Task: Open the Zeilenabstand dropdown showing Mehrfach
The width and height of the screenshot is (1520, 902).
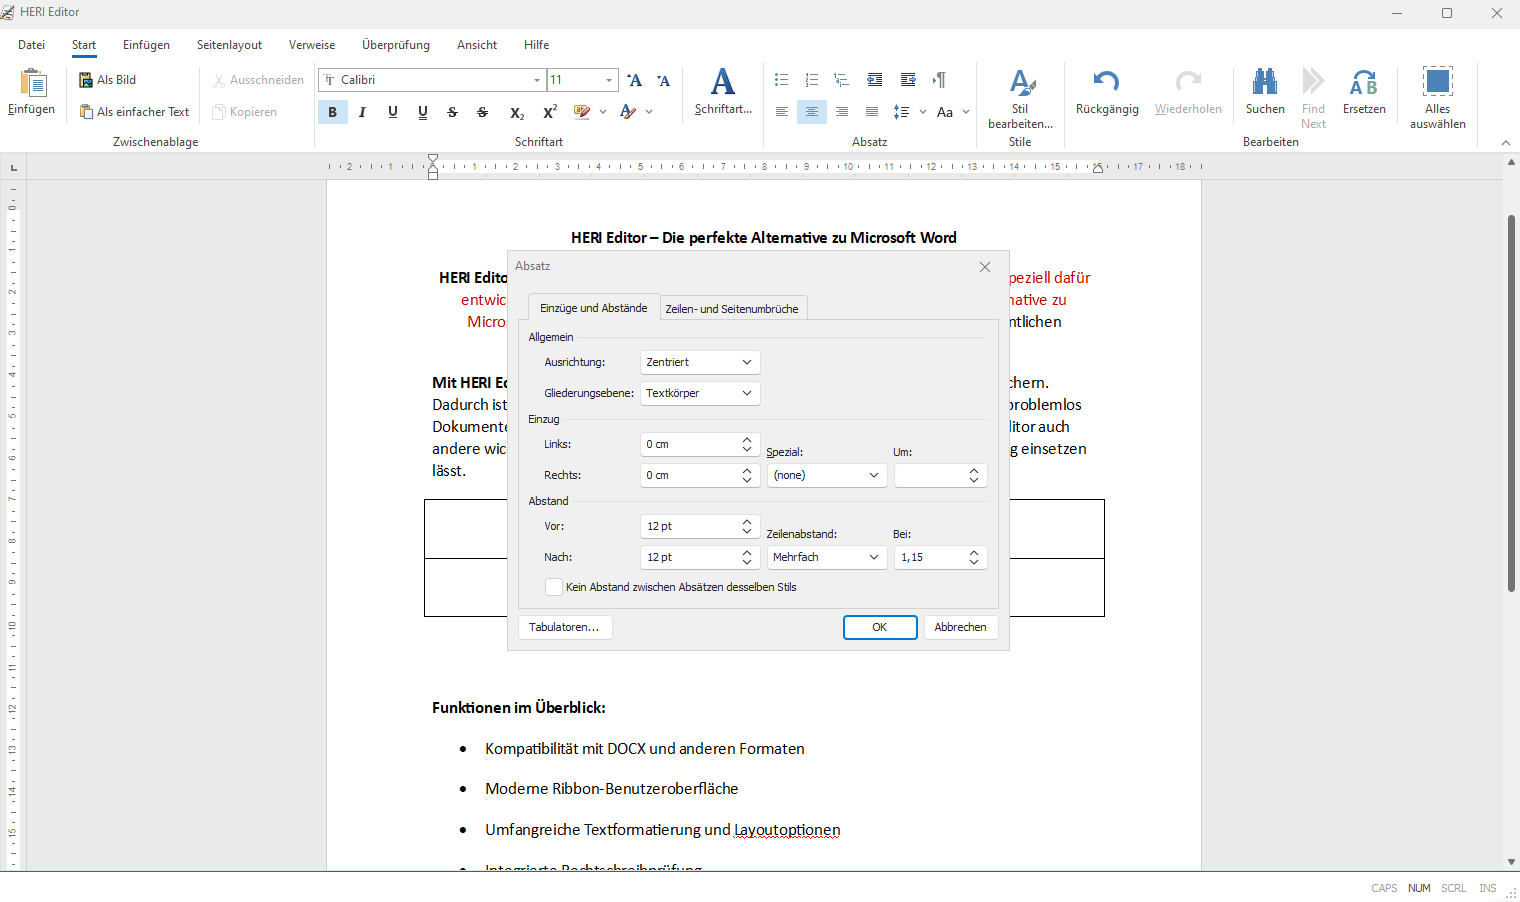Action: point(827,557)
